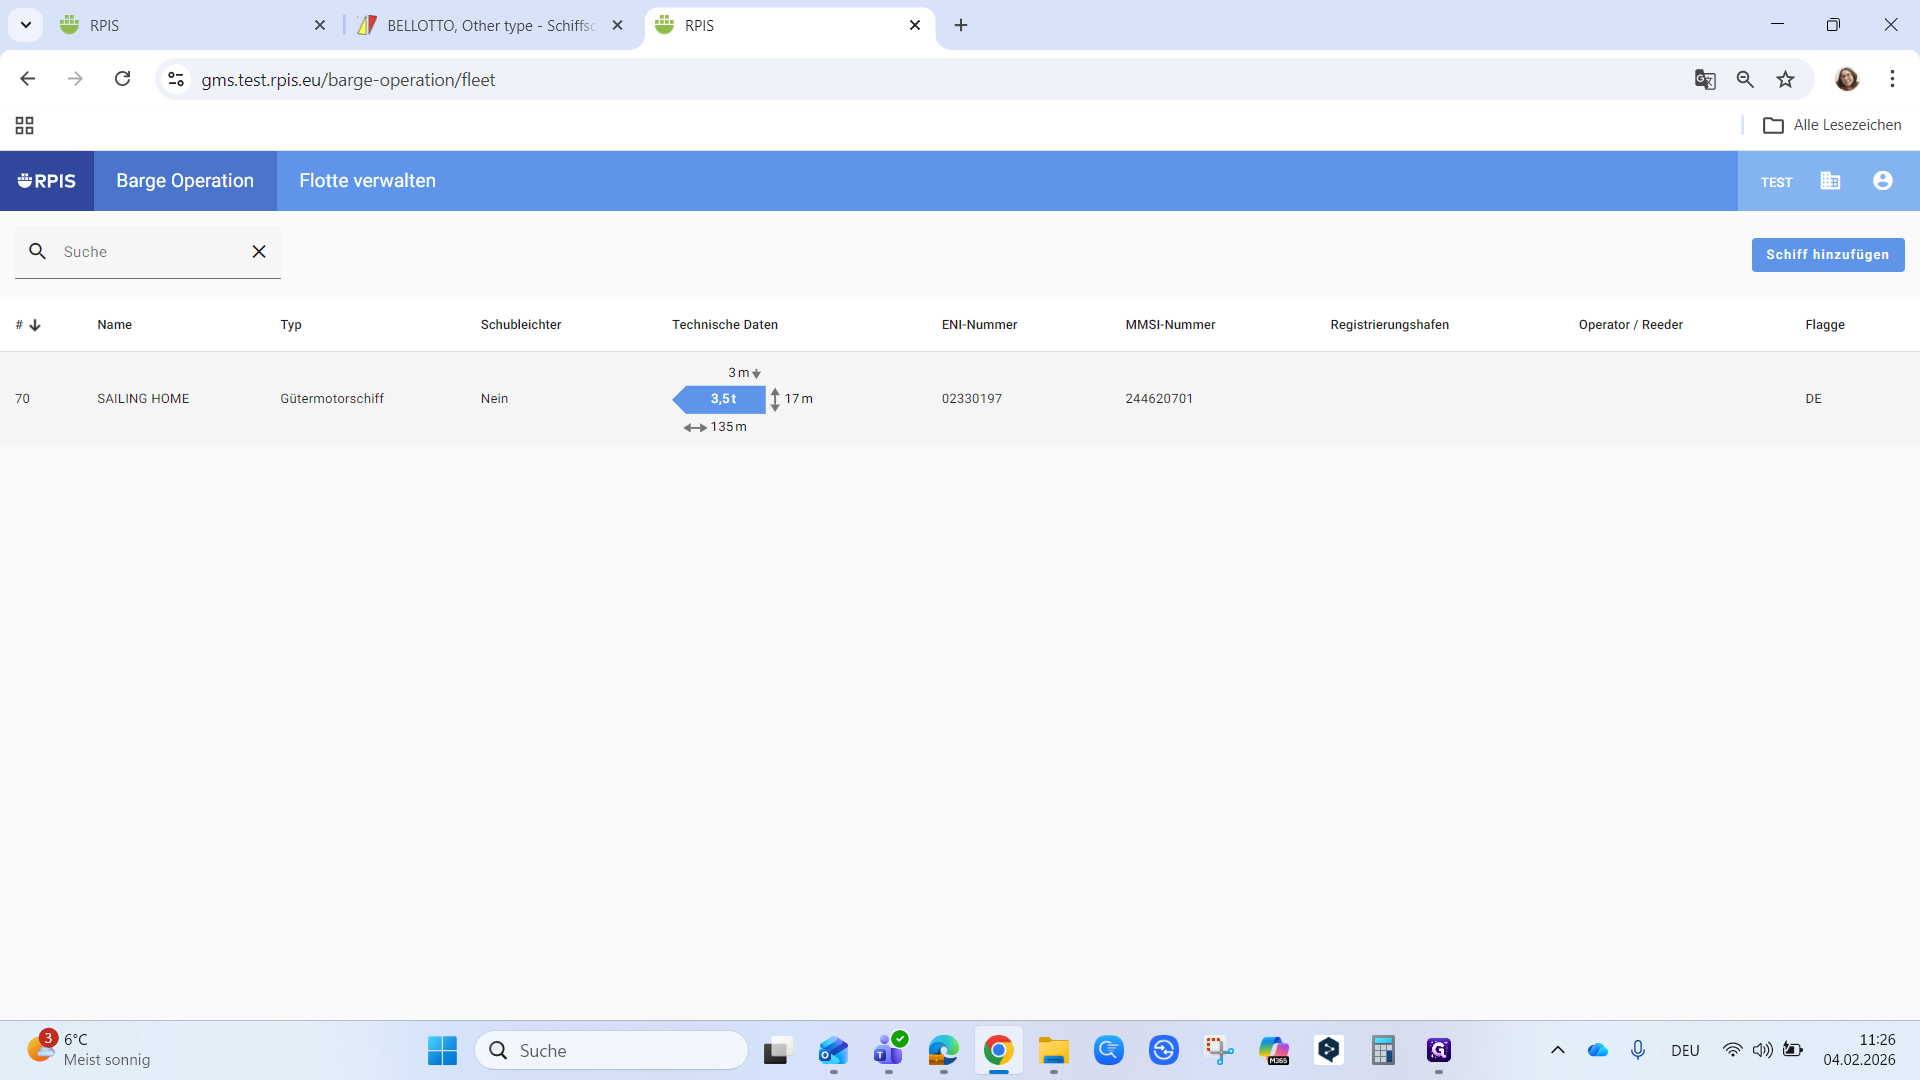Screen dimensions: 1920x1080
Task: Click the Schiff hinzufügen button
Action: [1827, 255]
